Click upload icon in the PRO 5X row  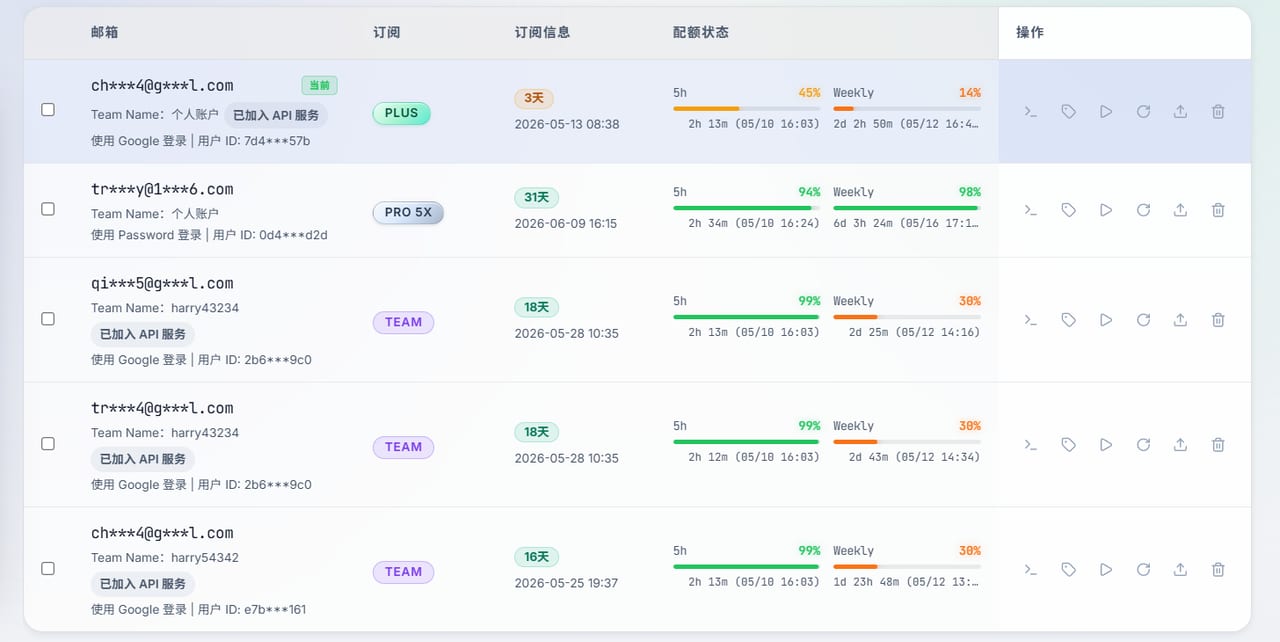click(1180, 210)
